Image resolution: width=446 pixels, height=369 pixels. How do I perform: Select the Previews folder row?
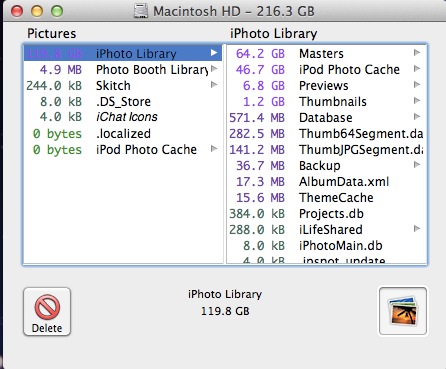click(x=326, y=85)
